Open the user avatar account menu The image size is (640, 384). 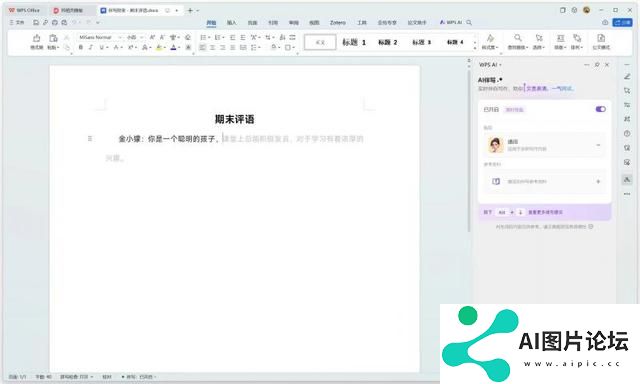(587, 10)
